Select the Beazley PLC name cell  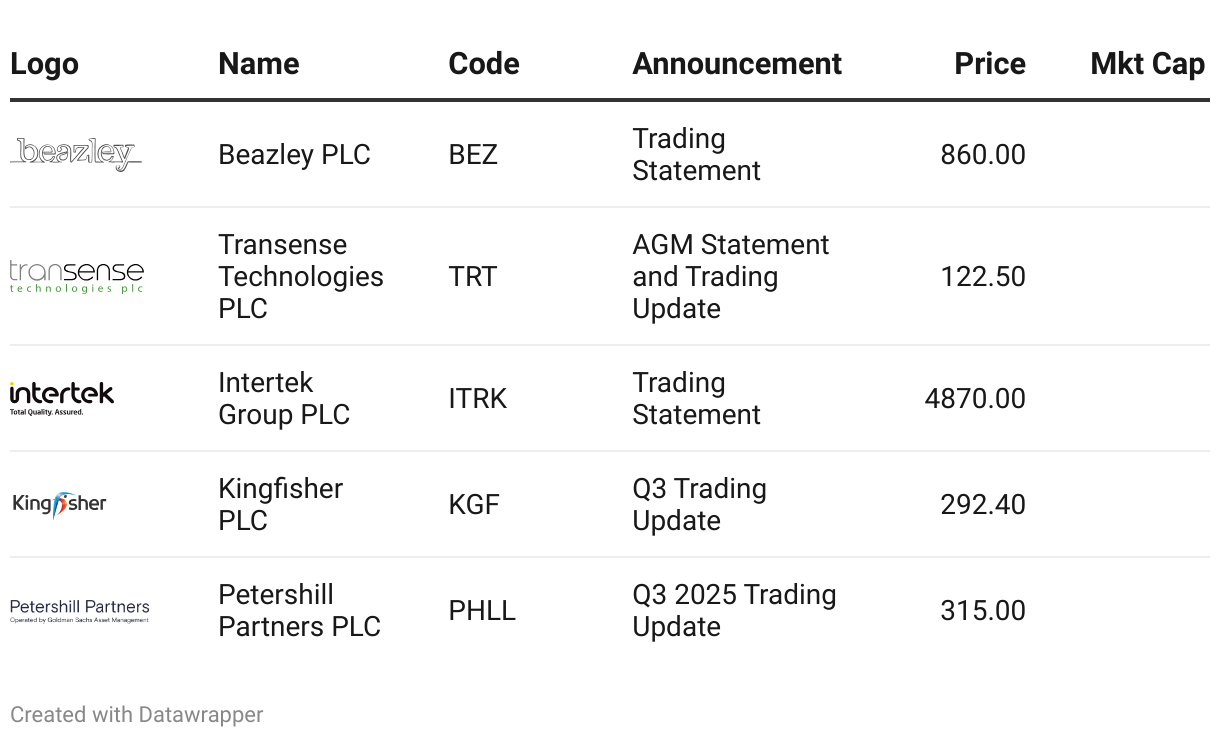point(294,155)
